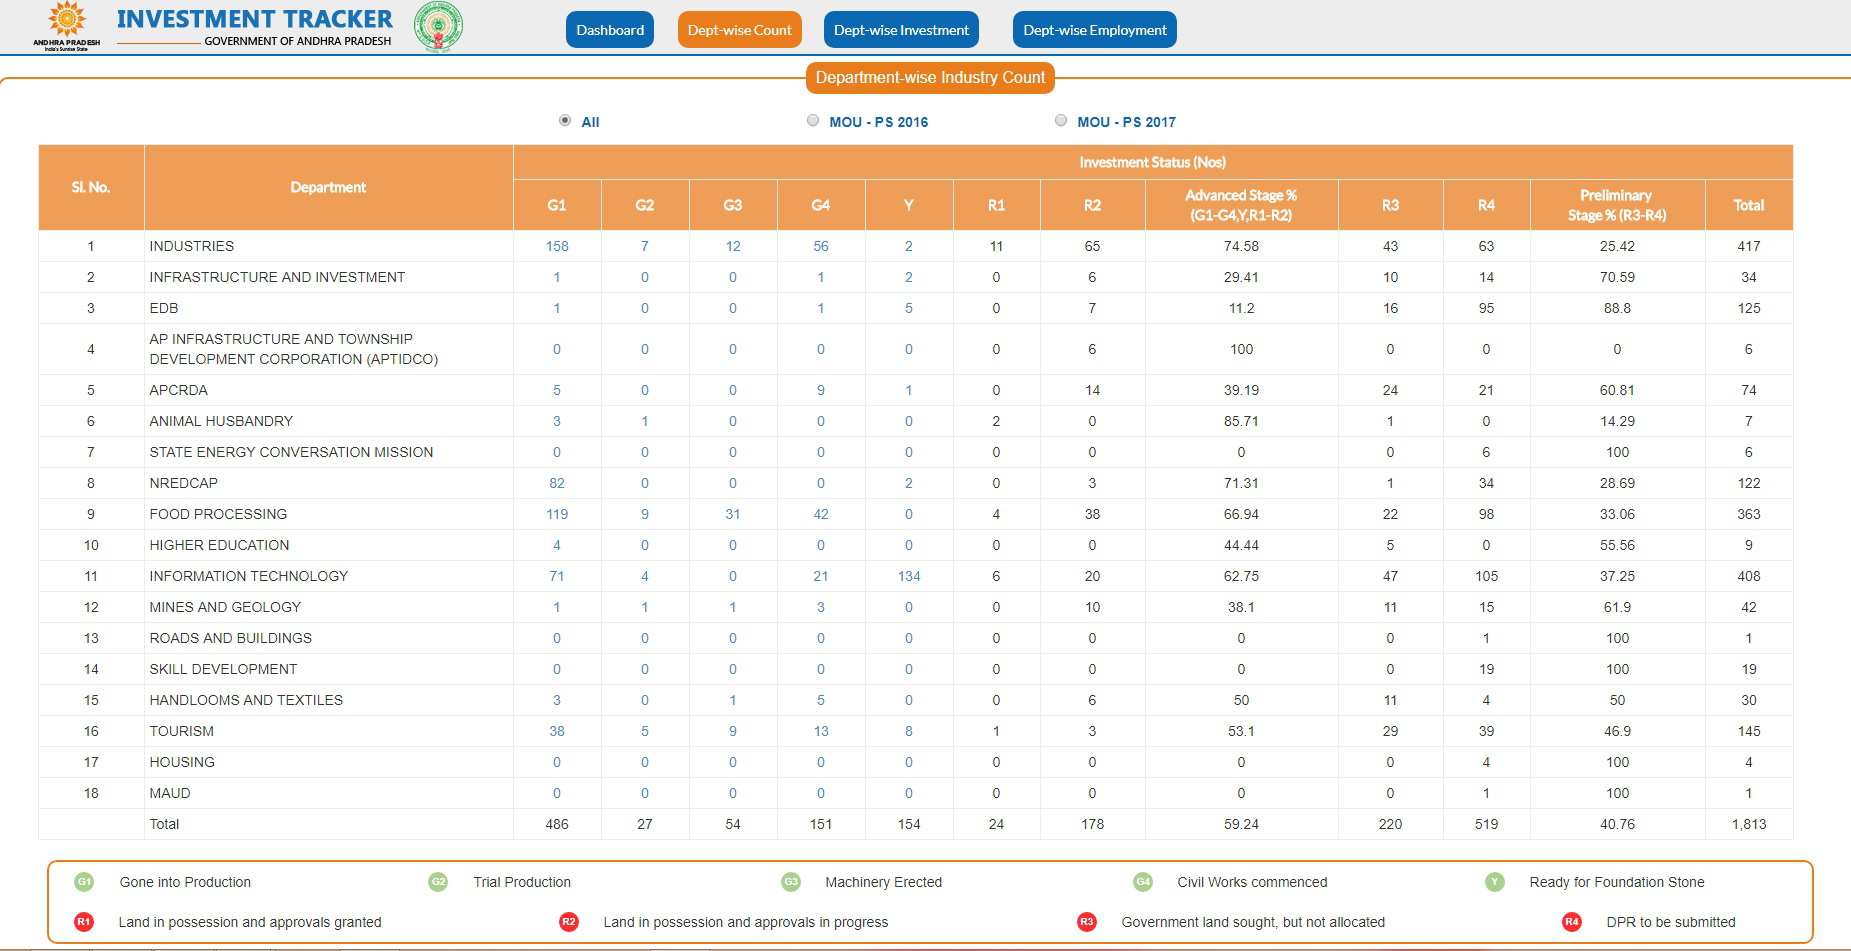Click the Department column header
1851x951 pixels.
point(328,187)
